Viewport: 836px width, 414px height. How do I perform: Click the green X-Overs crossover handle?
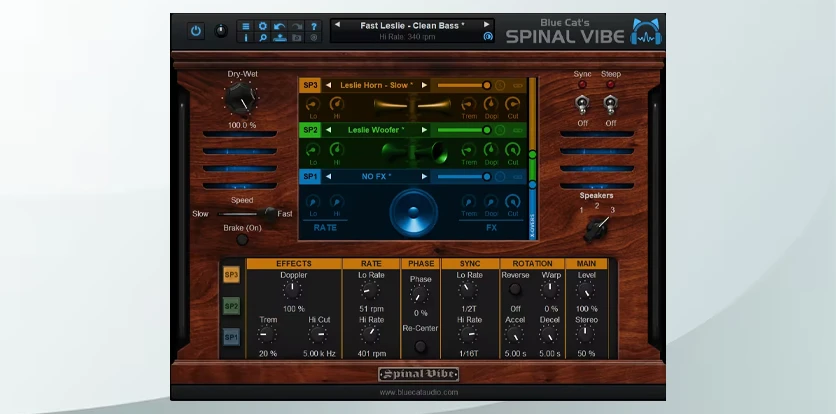coord(532,155)
